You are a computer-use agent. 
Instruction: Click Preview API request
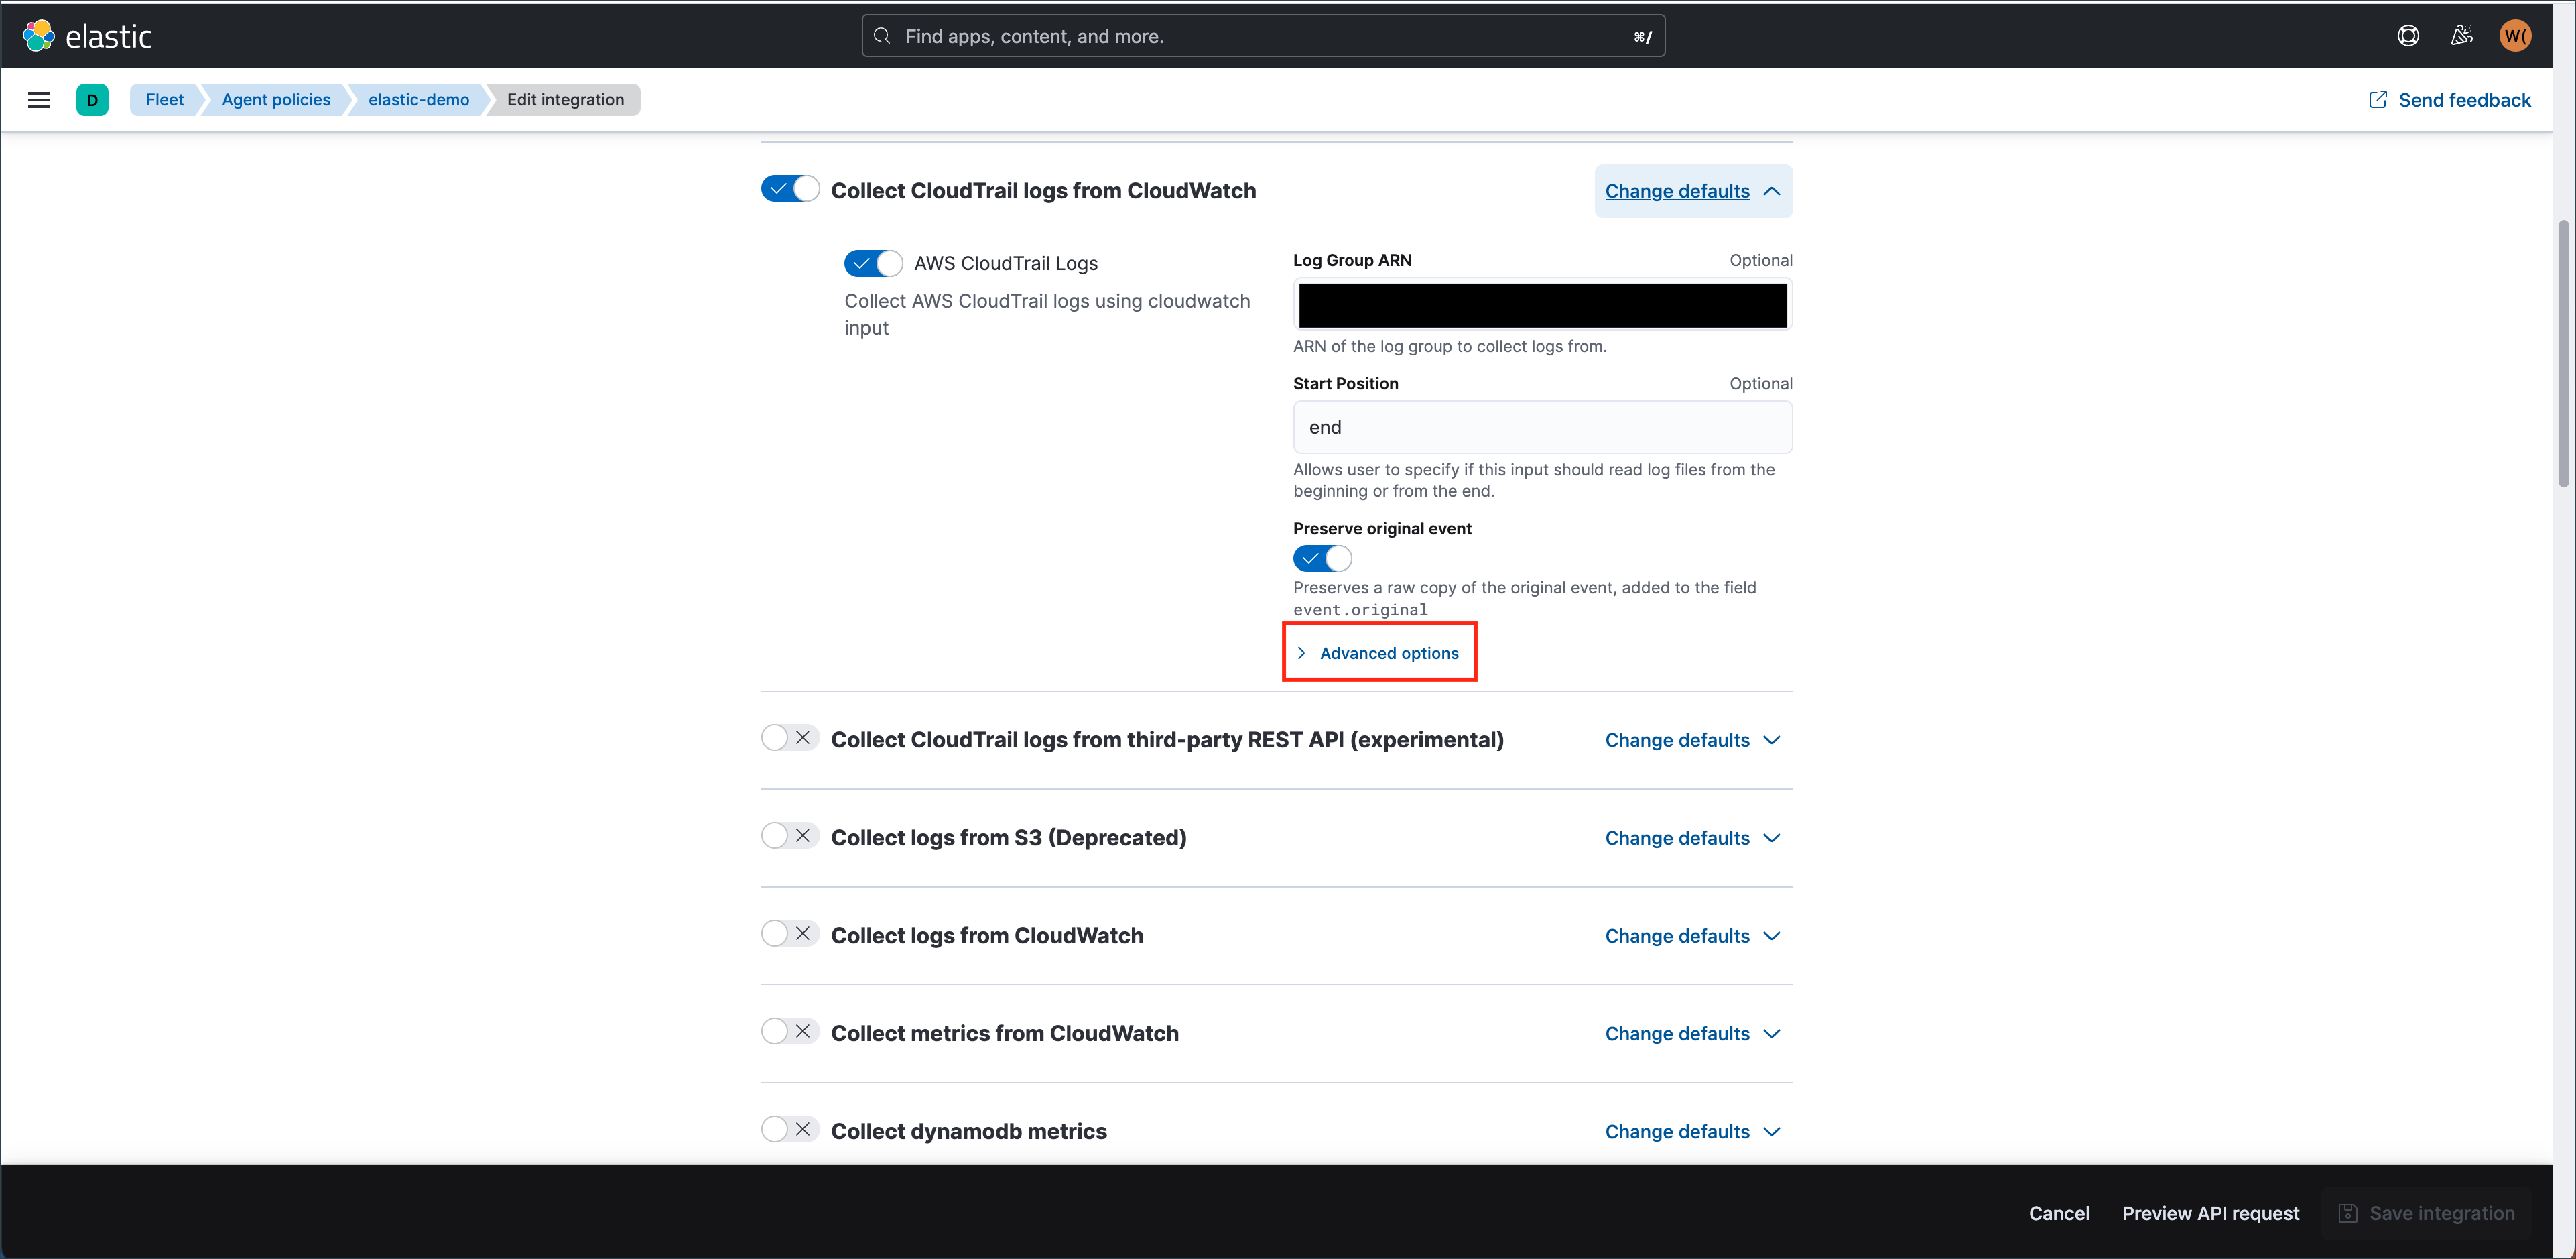tap(2210, 1213)
